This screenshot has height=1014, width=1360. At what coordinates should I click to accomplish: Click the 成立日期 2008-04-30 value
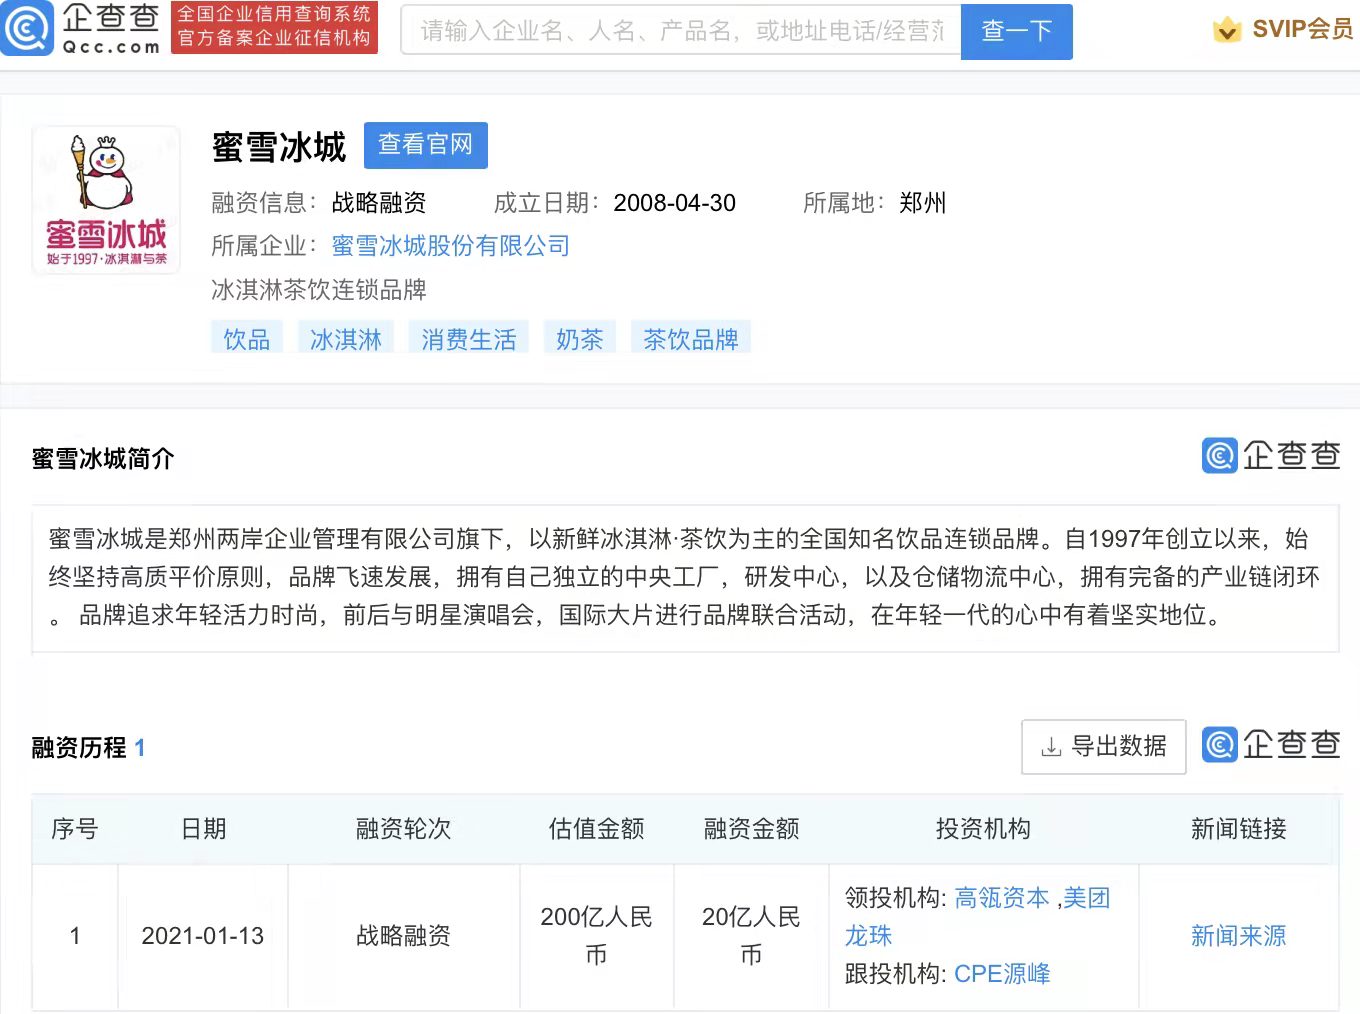[674, 203]
